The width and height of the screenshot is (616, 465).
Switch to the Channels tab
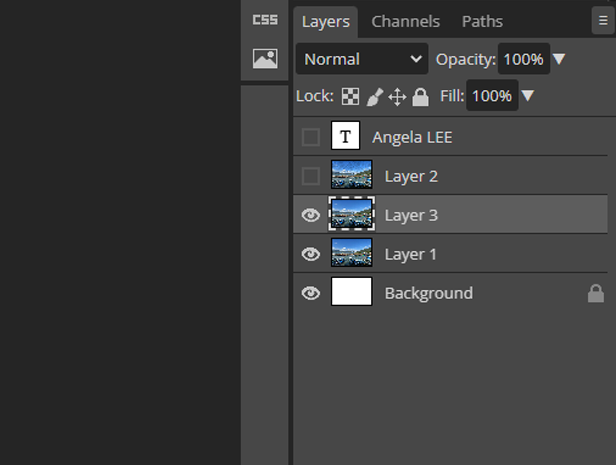405,21
